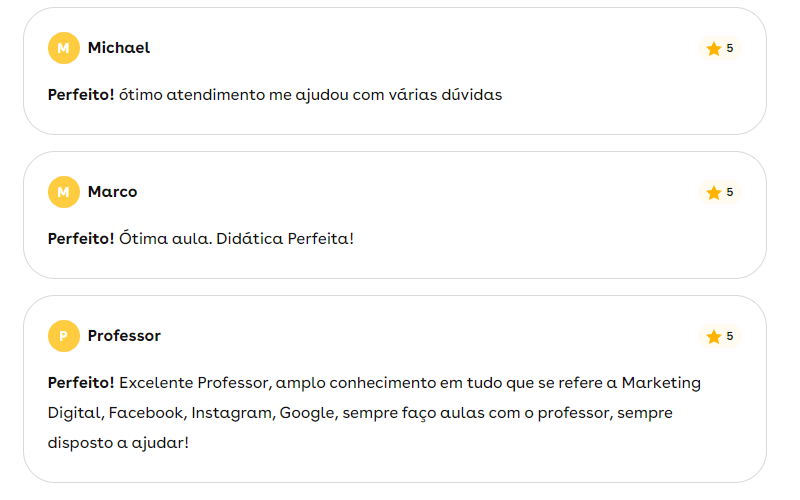This screenshot has height=500, width=800.
Task: Click the text "ótimo atendimento me ajudou"
Action: coord(222,96)
